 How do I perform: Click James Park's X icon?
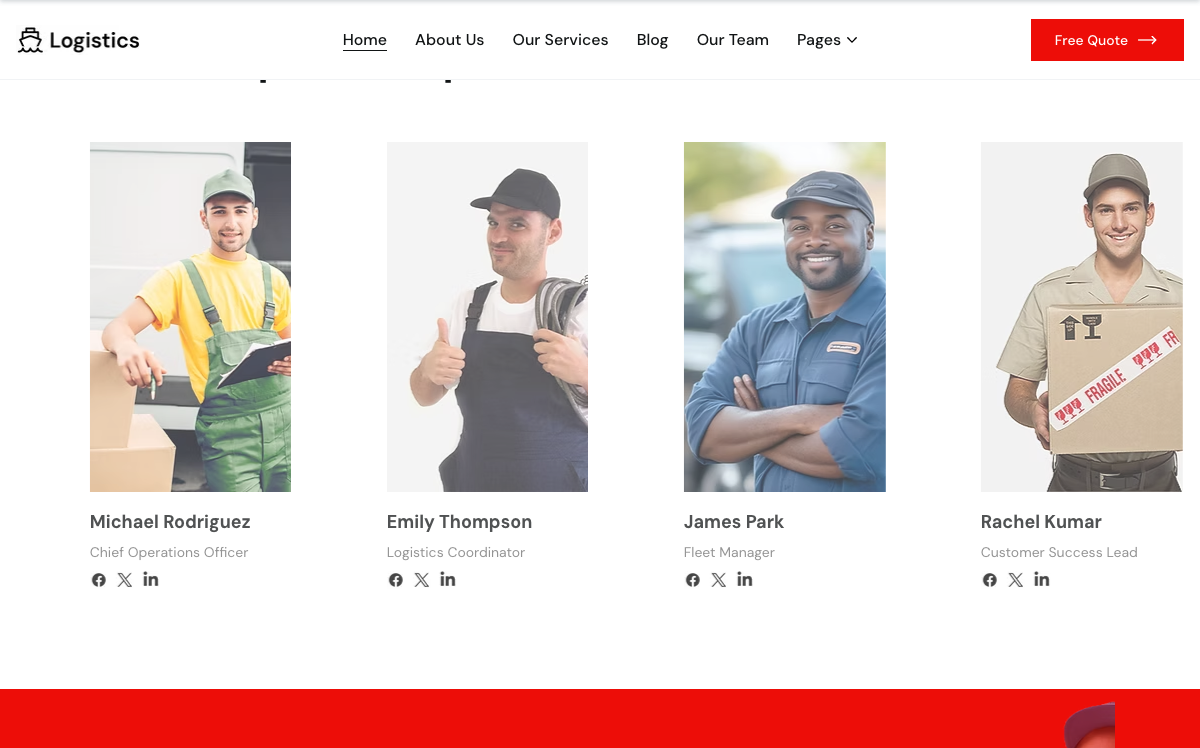[x=718, y=580]
